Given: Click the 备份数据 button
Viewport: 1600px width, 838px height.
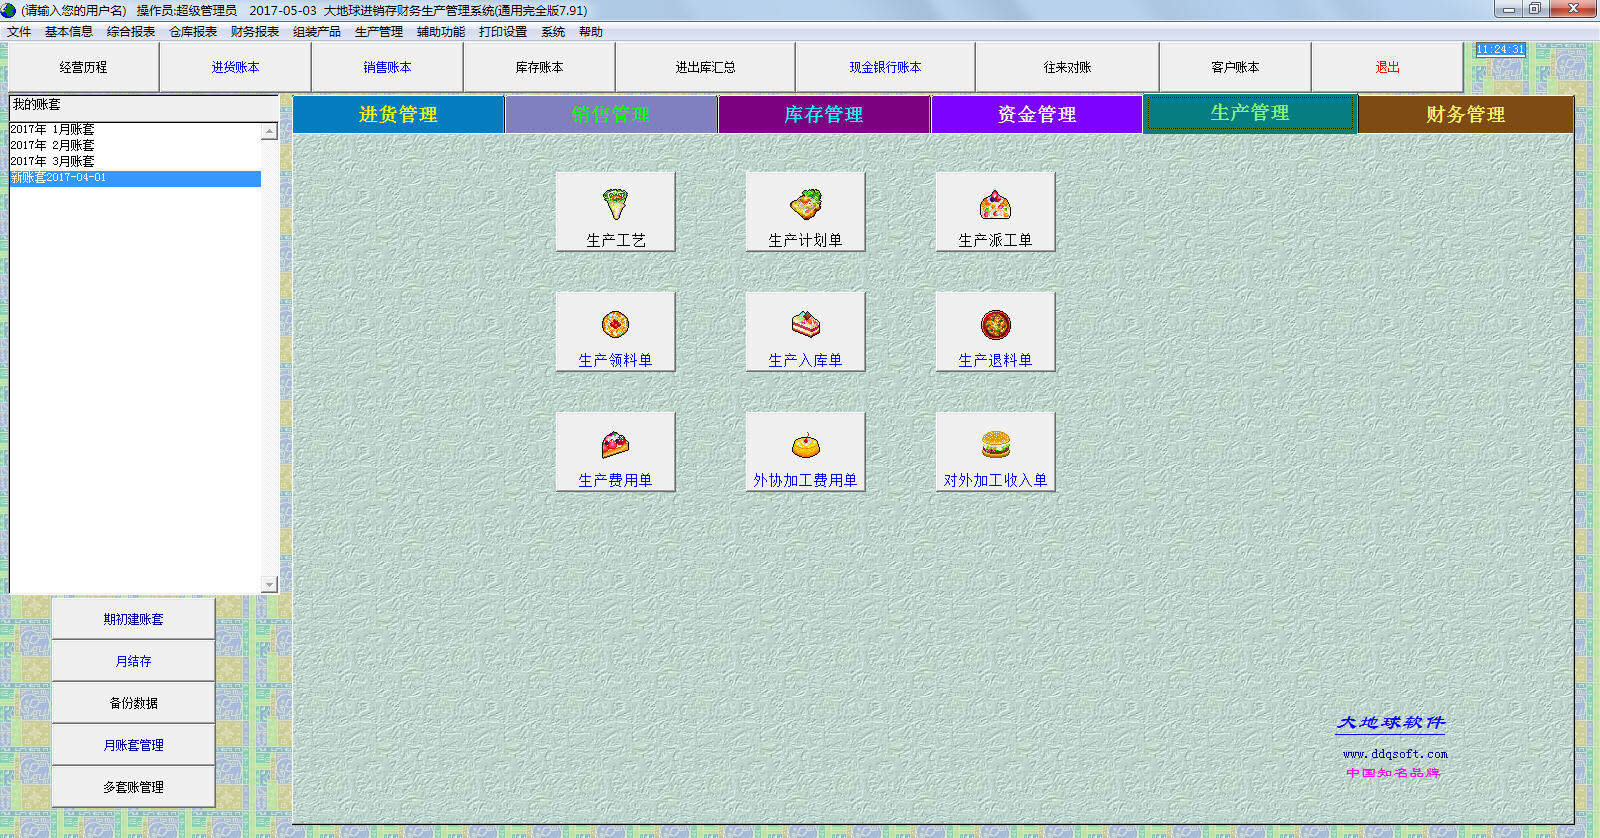Looking at the screenshot, I should [133, 703].
